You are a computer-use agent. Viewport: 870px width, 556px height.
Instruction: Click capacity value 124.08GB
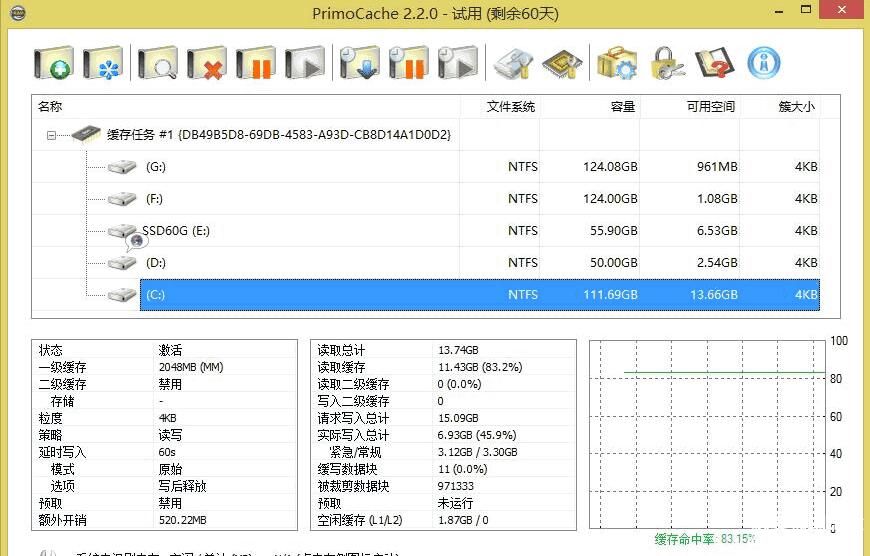(x=610, y=166)
